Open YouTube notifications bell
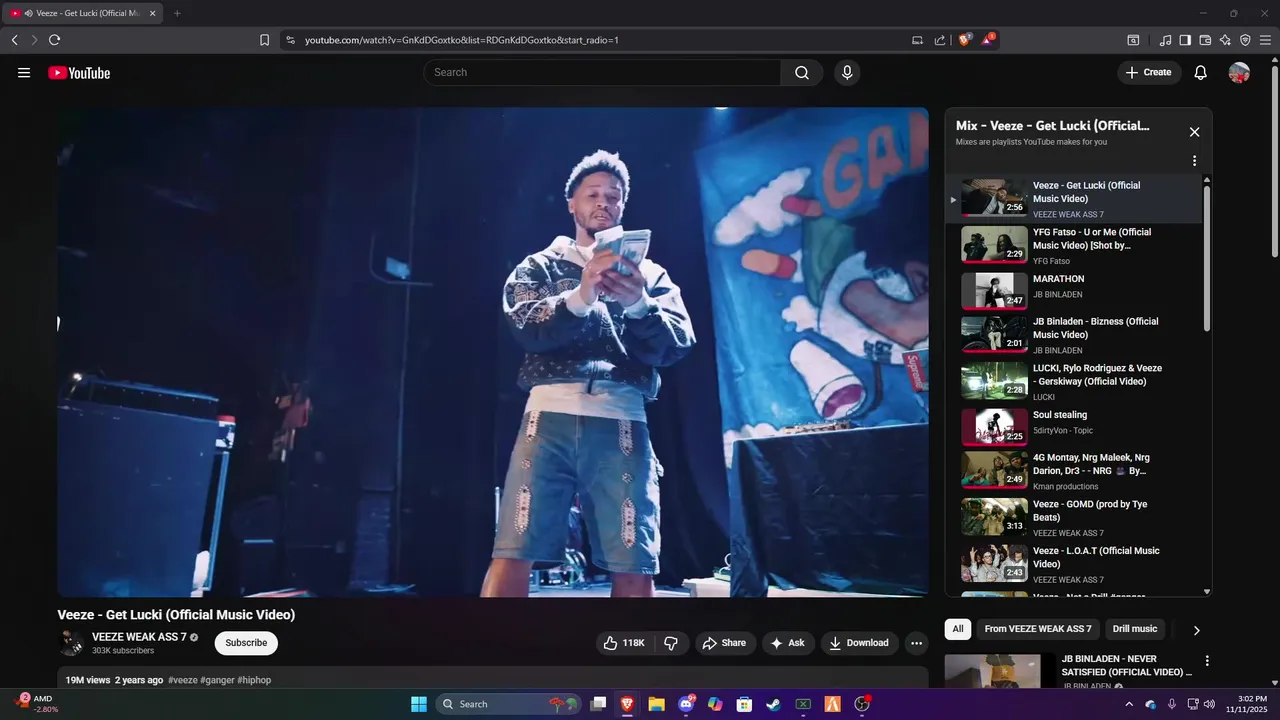This screenshot has height=720, width=1280. [1201, 72]
